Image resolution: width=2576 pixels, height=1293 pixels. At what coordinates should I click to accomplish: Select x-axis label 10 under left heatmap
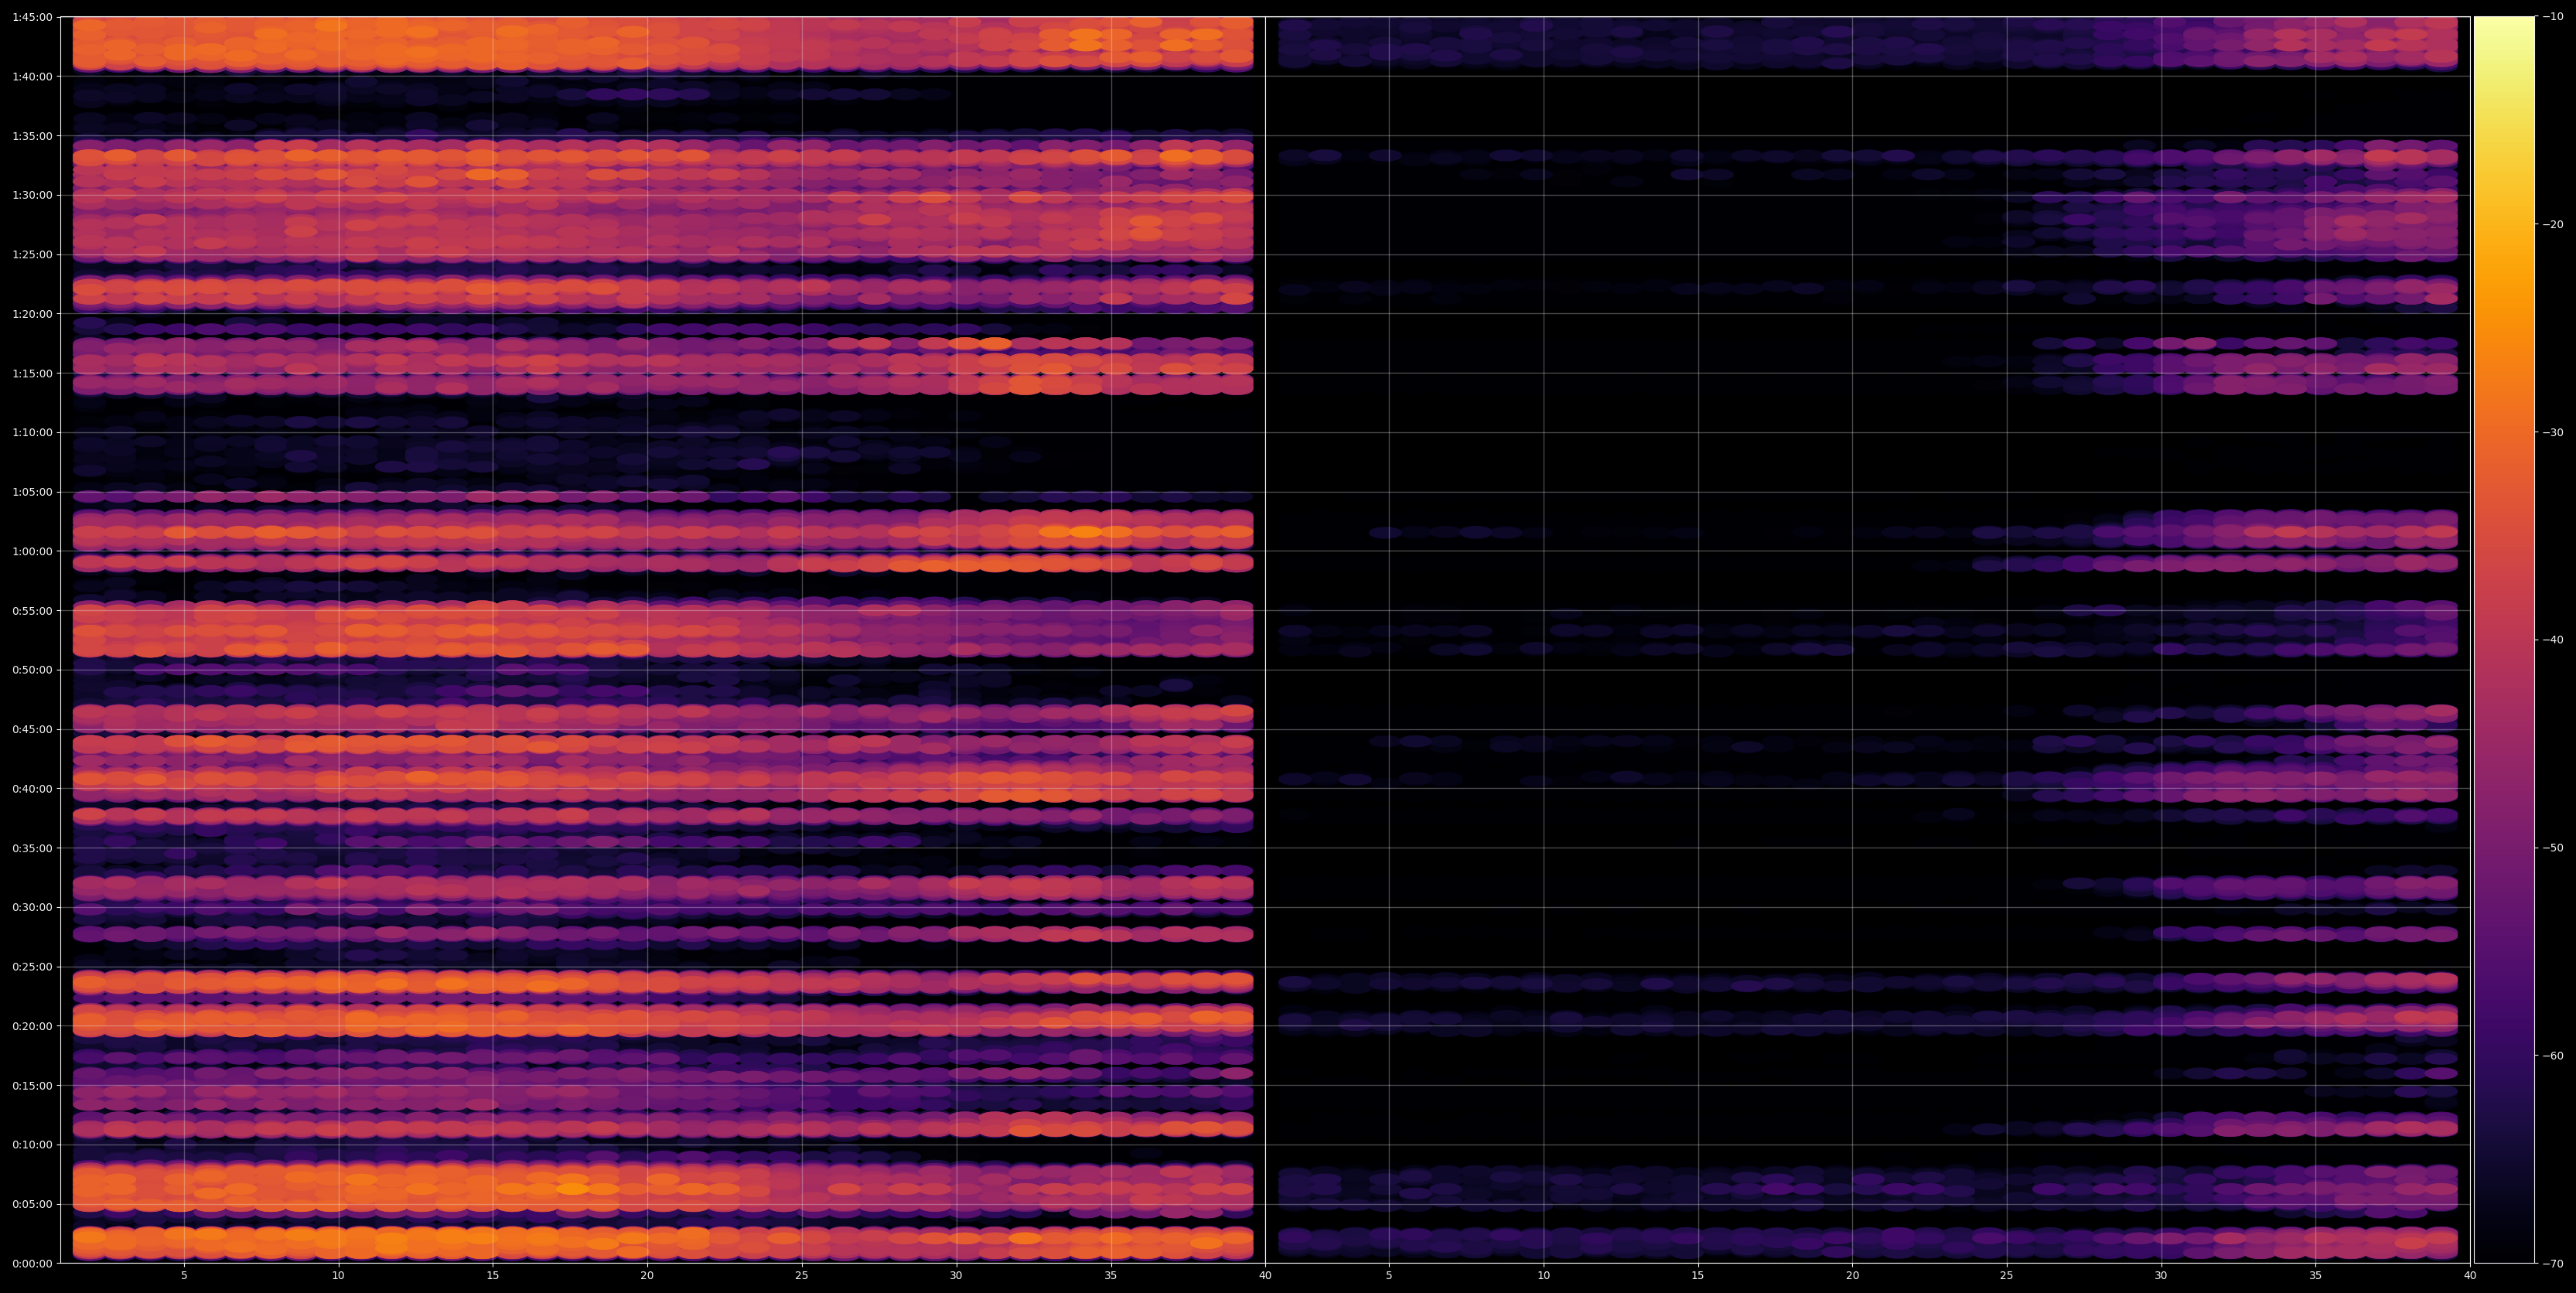pos(338,1275)
